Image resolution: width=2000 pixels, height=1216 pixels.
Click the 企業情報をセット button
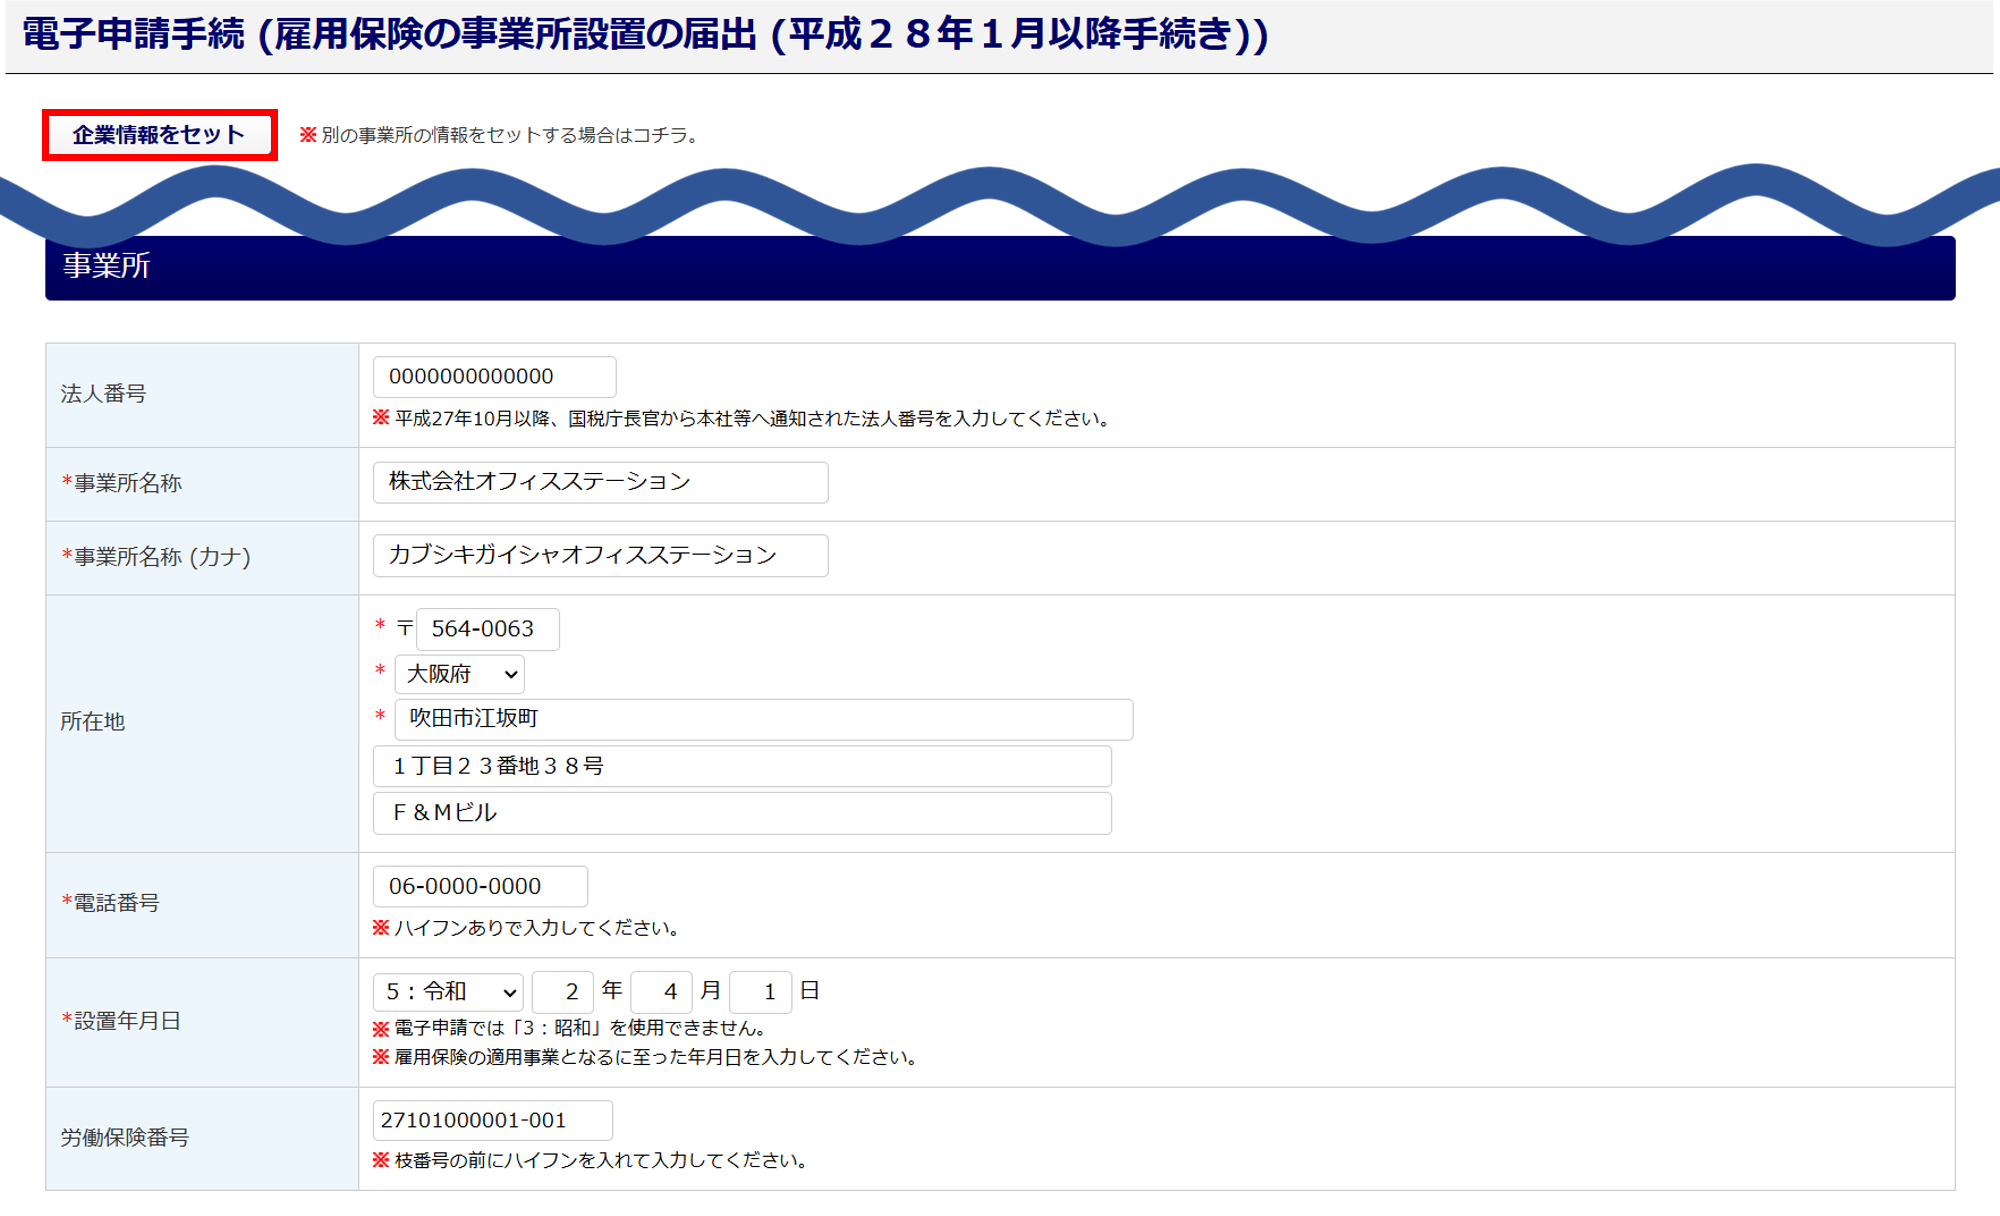159,135
